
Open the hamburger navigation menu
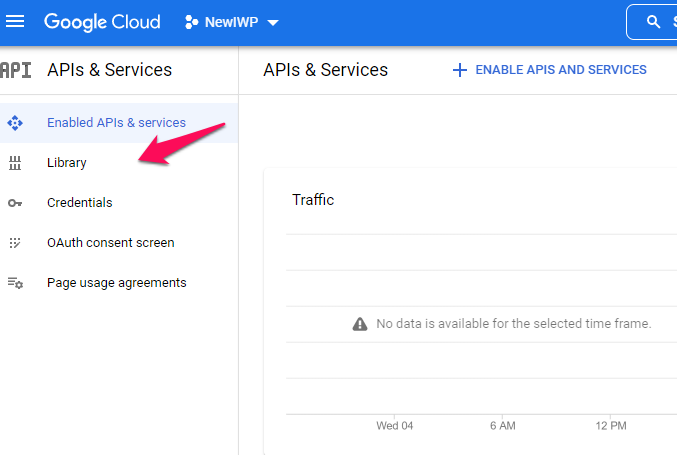coord(15,21)
